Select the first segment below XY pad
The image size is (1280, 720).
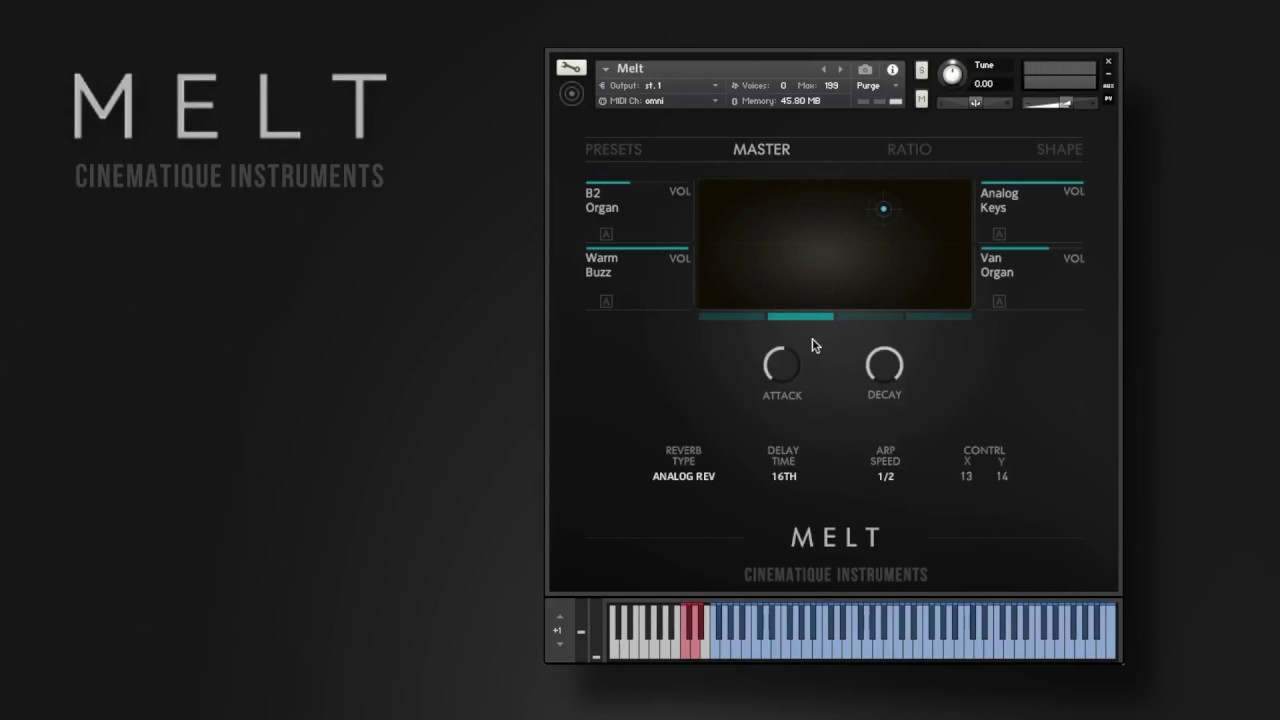(x=732, y=316)
